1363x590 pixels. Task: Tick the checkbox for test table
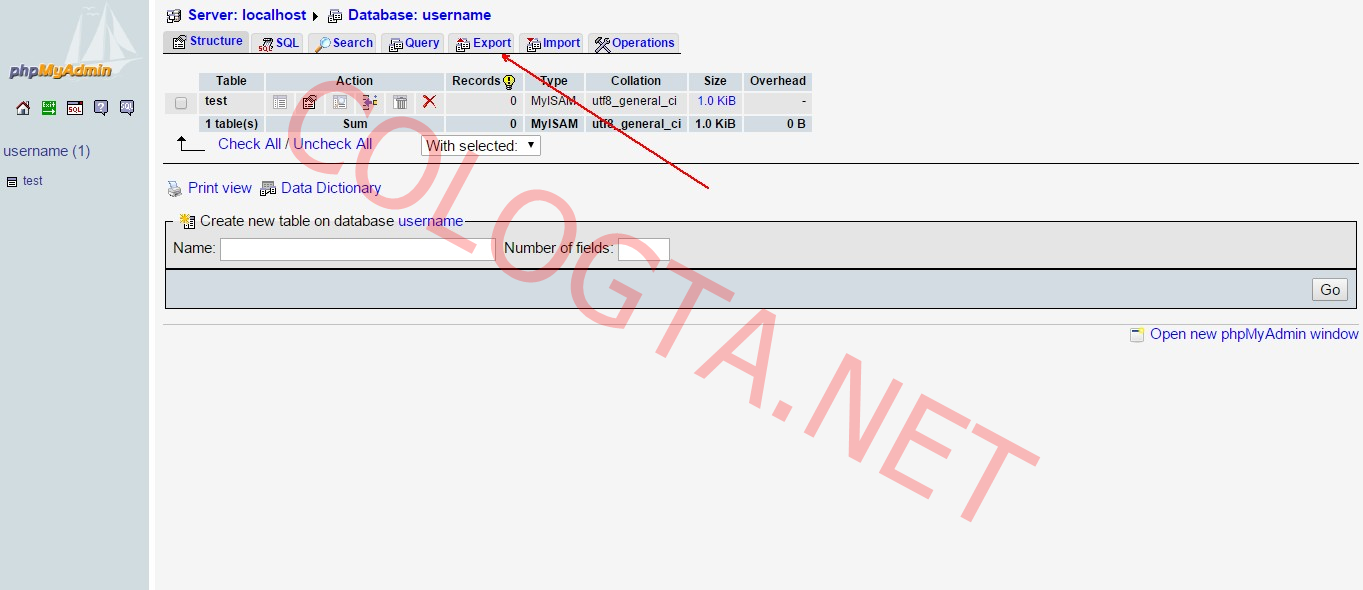click(x=181, y=102)
